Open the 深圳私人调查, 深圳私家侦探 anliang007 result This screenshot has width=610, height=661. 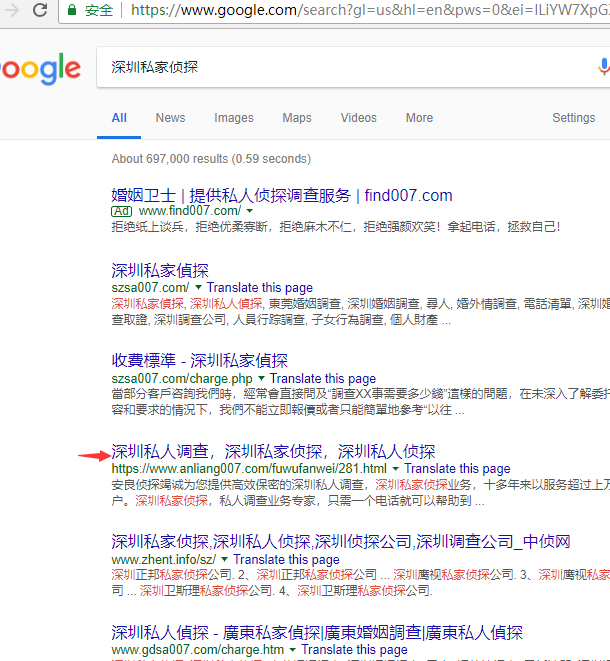pyautogui.click(x=273, y=451)
